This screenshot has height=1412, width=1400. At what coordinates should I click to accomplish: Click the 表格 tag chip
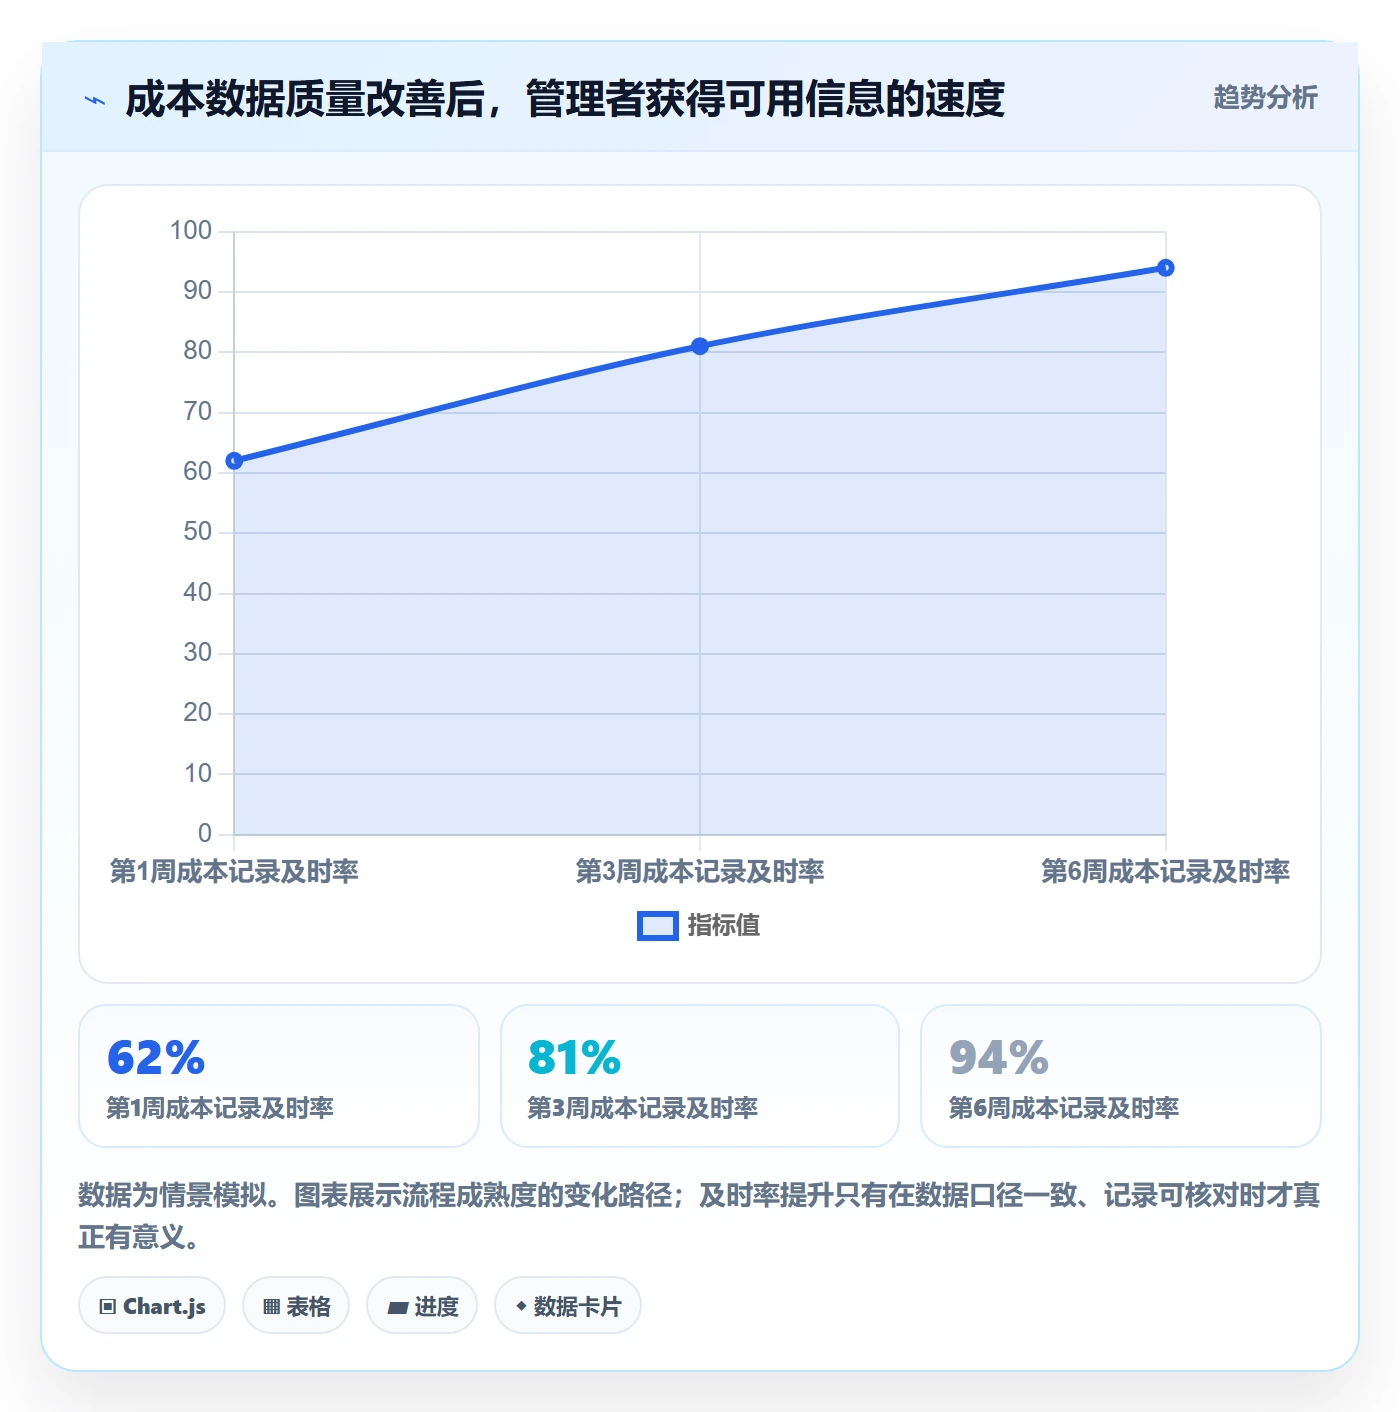coord(296,1305)
